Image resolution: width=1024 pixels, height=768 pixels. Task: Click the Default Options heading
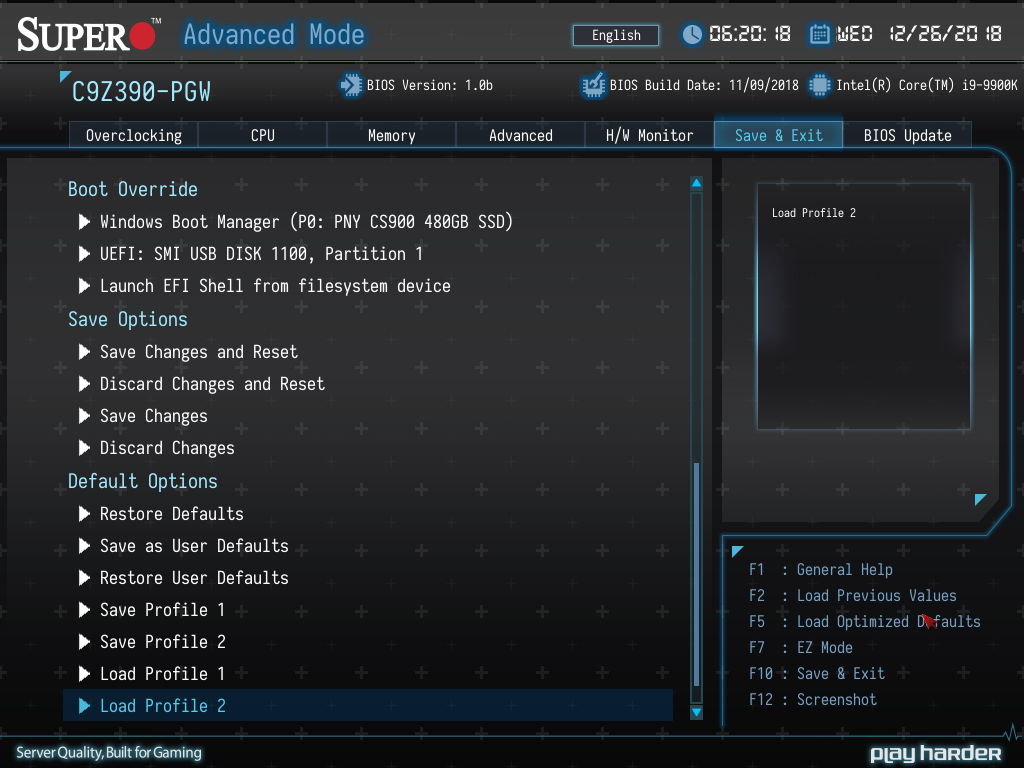[143, 481]
